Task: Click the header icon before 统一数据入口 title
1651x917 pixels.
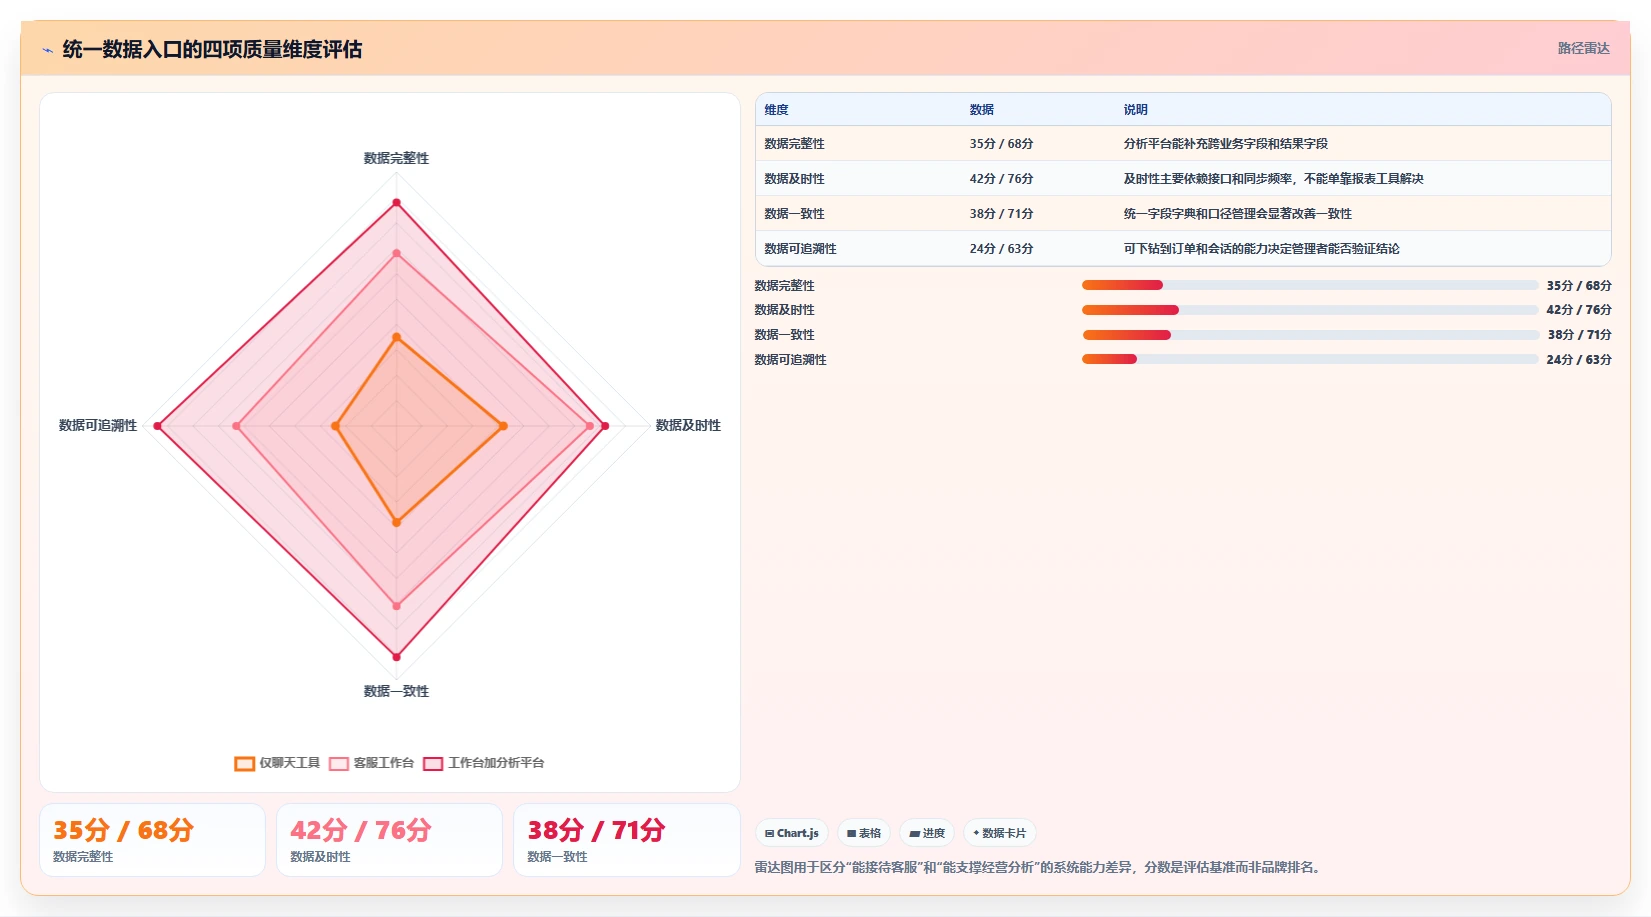Action: pos(47,50)
